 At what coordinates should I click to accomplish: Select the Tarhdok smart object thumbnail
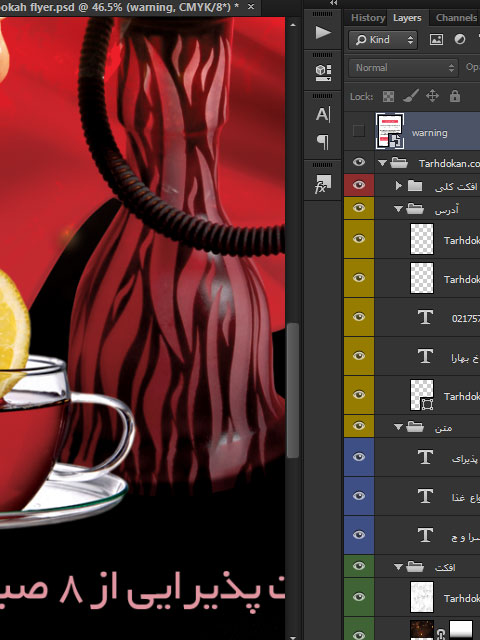point(422,395)
